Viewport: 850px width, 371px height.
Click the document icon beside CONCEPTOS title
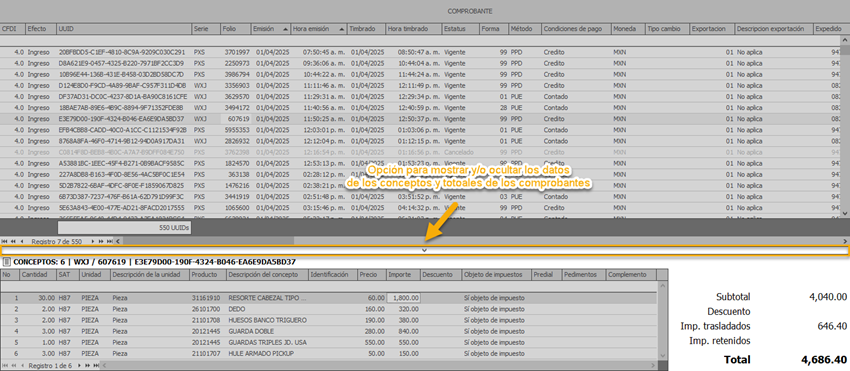pyautogui.click(x=7, y=262)
